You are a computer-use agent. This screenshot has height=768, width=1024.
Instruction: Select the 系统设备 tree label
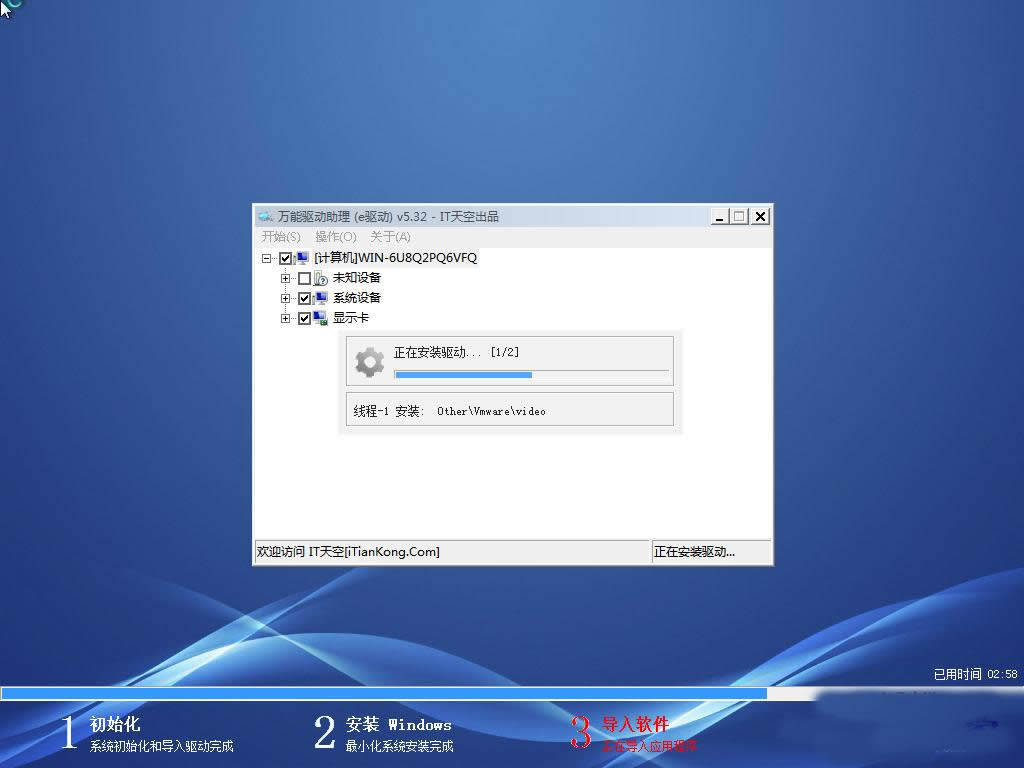[357, 298]
